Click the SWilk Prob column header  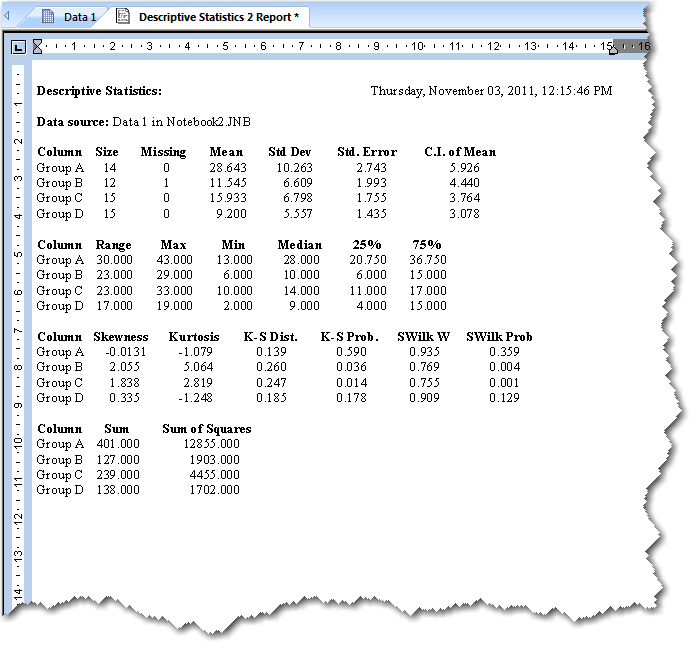(x=499, y=337)
